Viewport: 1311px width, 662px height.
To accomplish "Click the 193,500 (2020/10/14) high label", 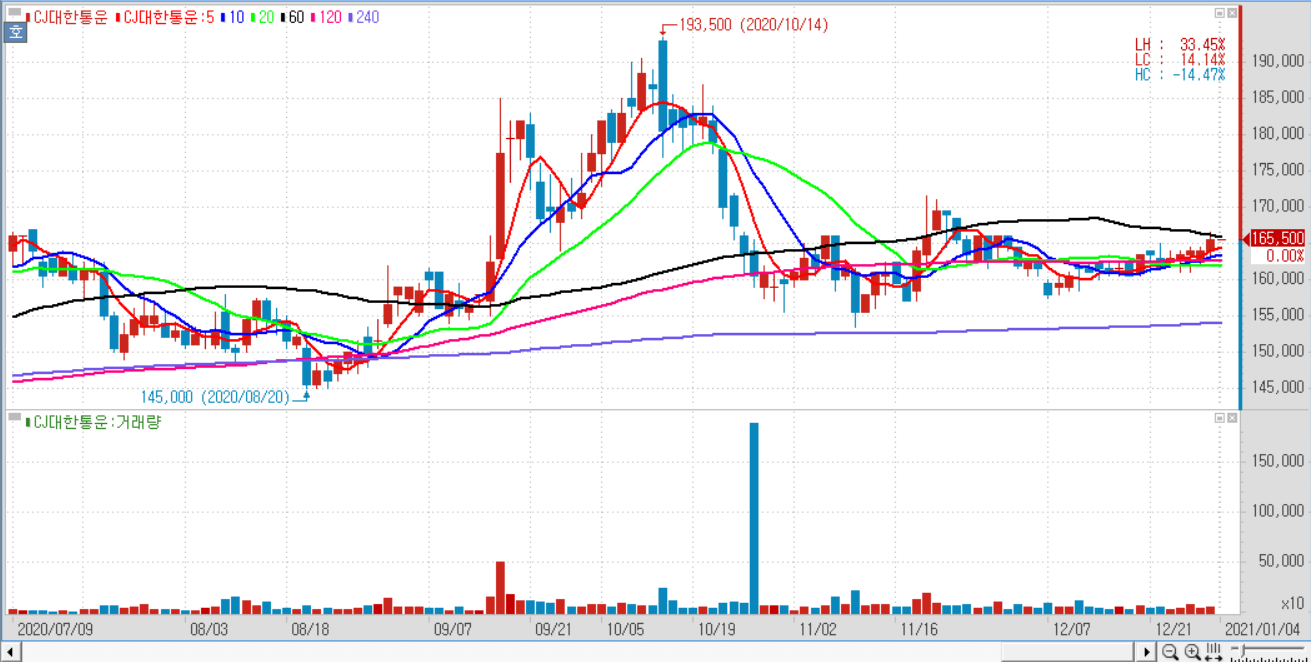I will pos(753,25).
